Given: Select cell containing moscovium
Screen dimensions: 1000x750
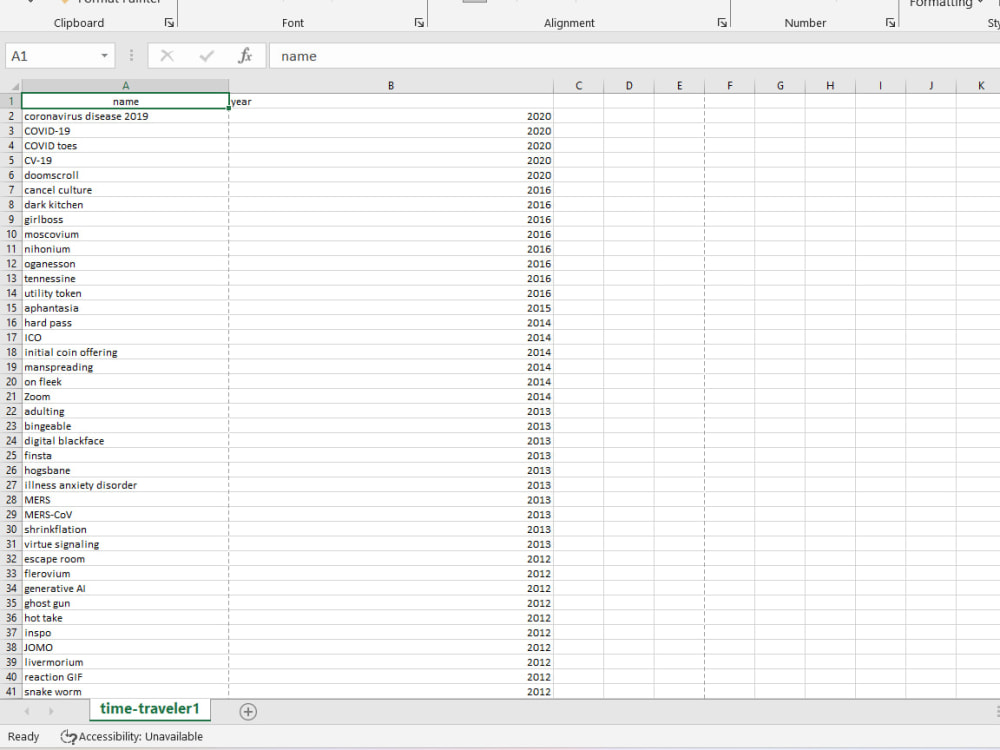Looking at the screenshot, I should pyautogui.click(x=126, y=234).
